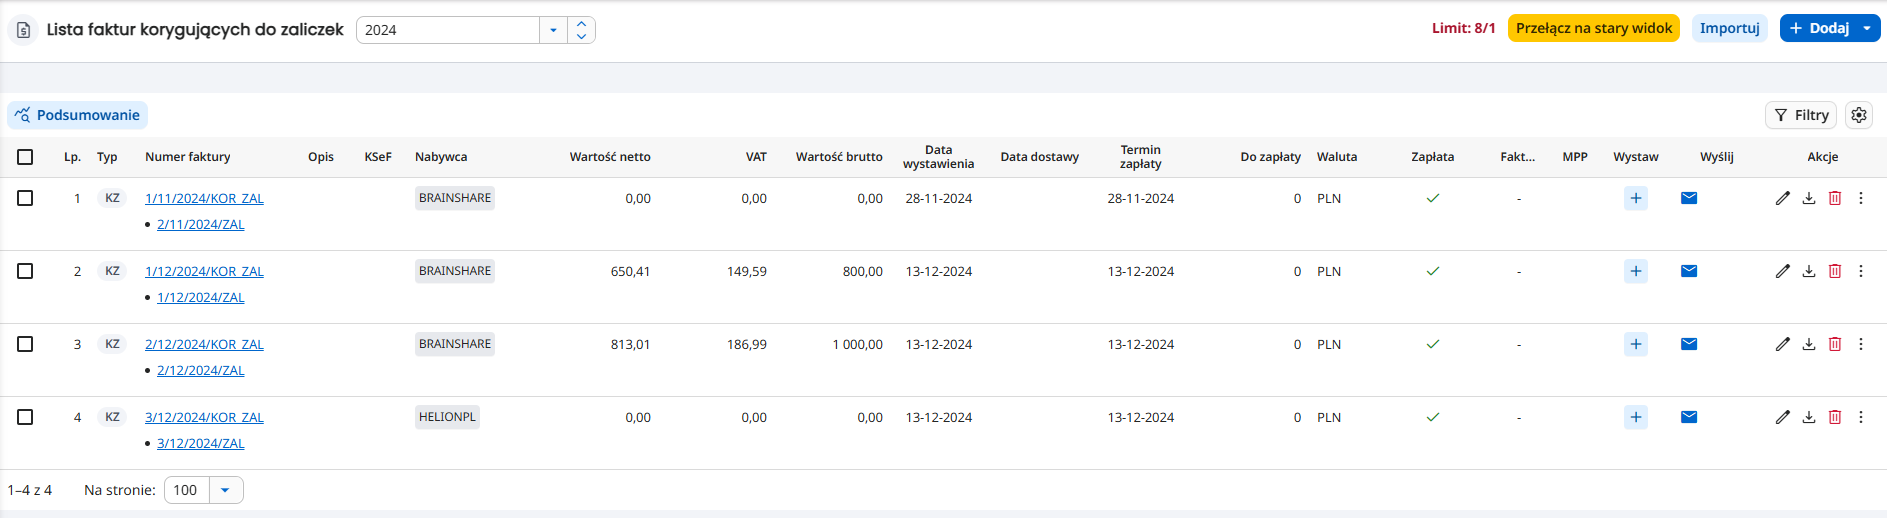Click the edit pencil icon for invoice 1/11/2024/KOR_ZAL
This screenshot has width=1887, height=518.
tap(1782, 198)
